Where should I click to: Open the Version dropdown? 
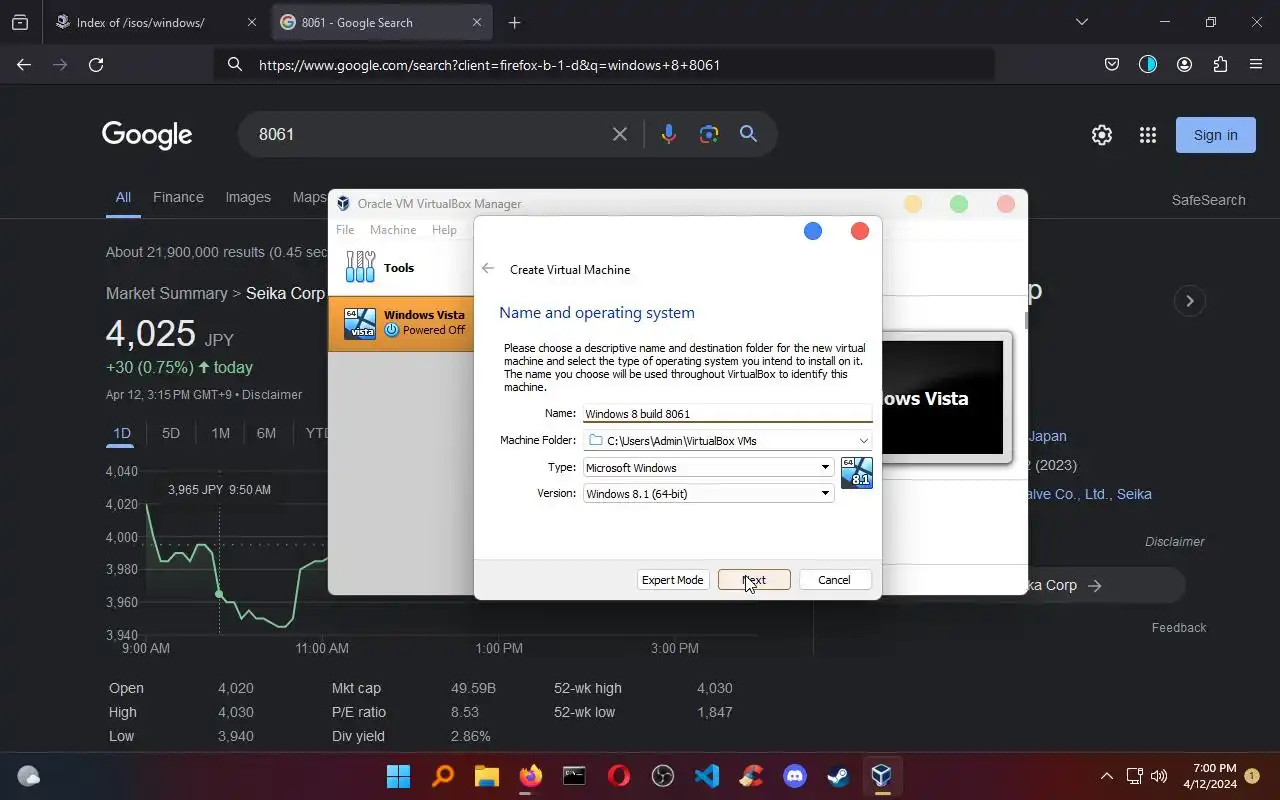pos(708,493)
